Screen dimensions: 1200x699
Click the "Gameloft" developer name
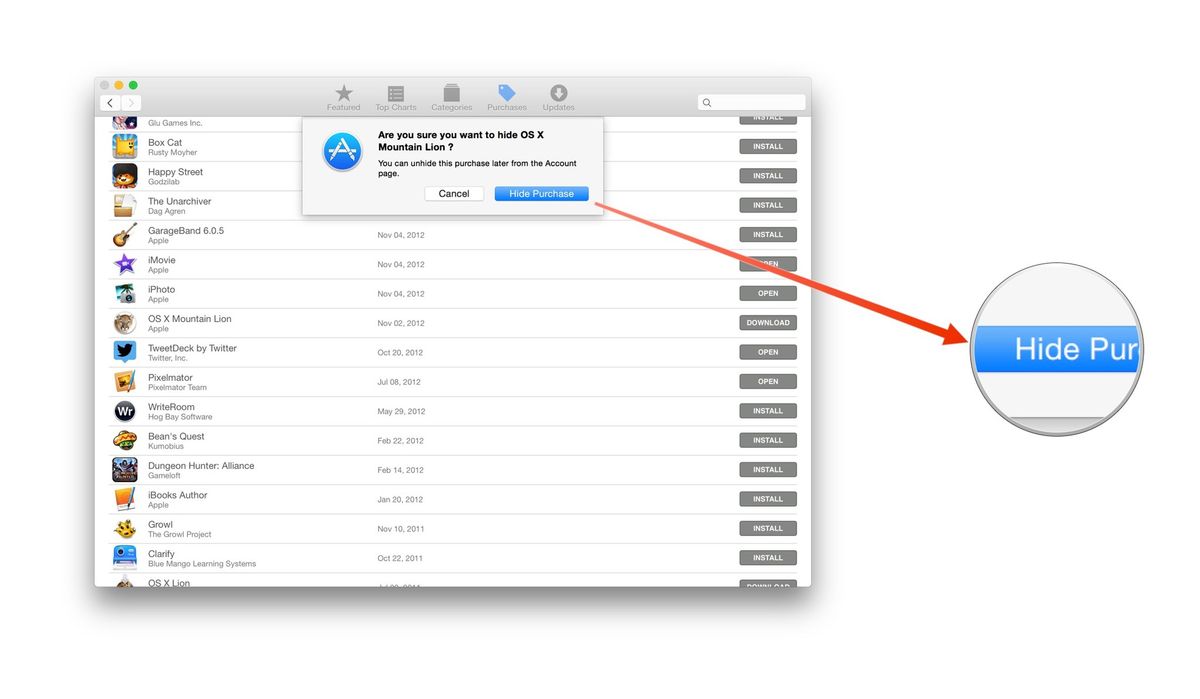pyautogui.click(x=164, y=476)
